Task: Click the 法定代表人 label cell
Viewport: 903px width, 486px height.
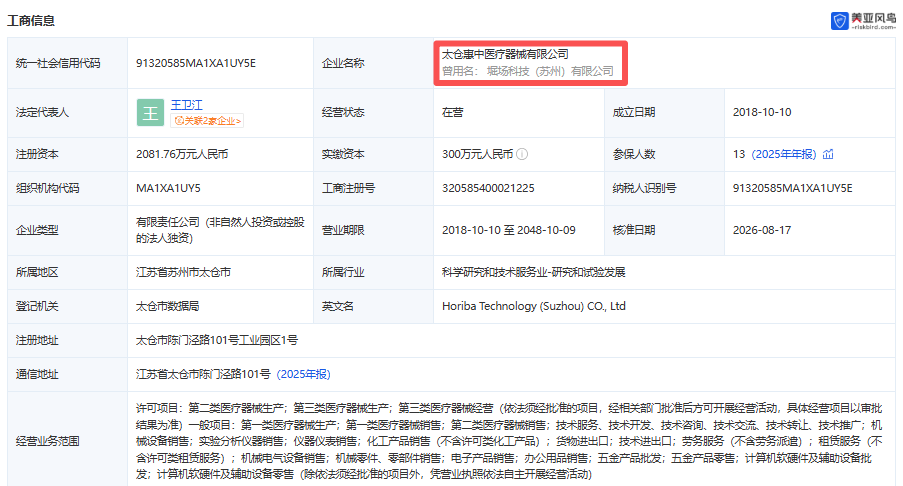Action: (x=67, y=112)
